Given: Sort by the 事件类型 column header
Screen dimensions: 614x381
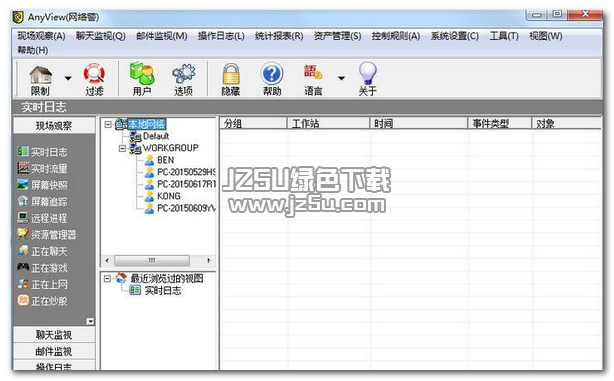Looking at the screenshot, I should click(500, 124).
